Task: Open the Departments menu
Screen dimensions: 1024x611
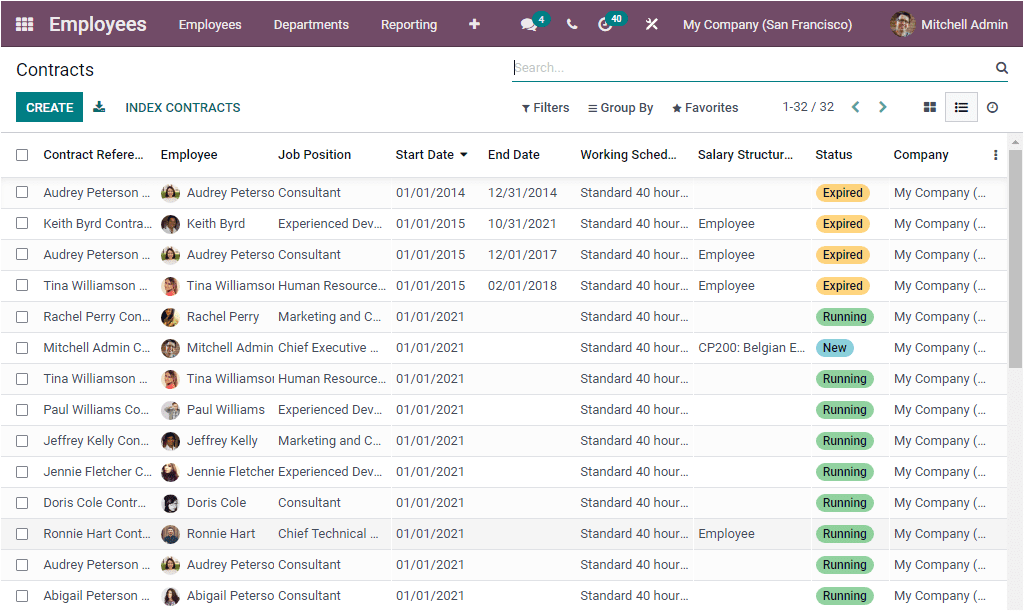Action: (x=311, y=25)
